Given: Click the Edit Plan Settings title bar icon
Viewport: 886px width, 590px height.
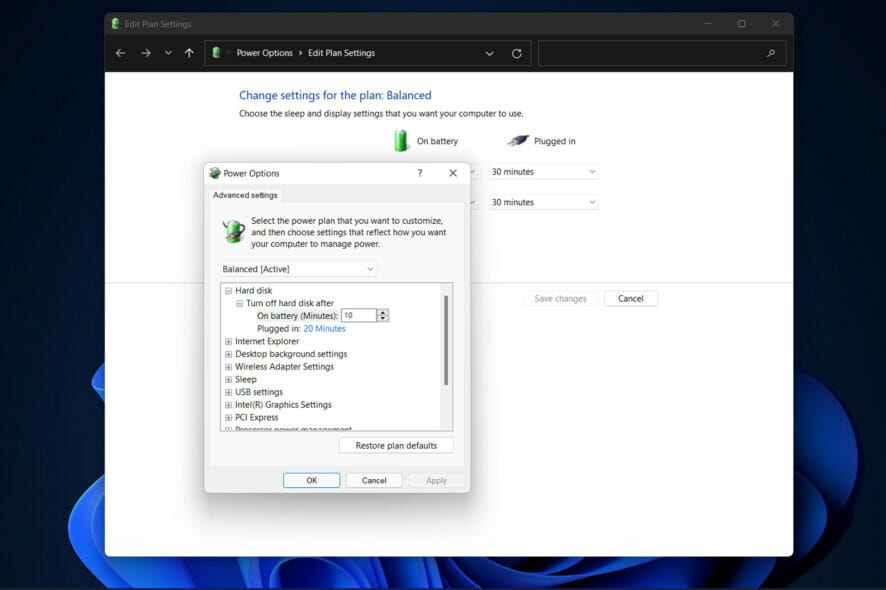Looking at the screenshot, I should coord(115,24).
